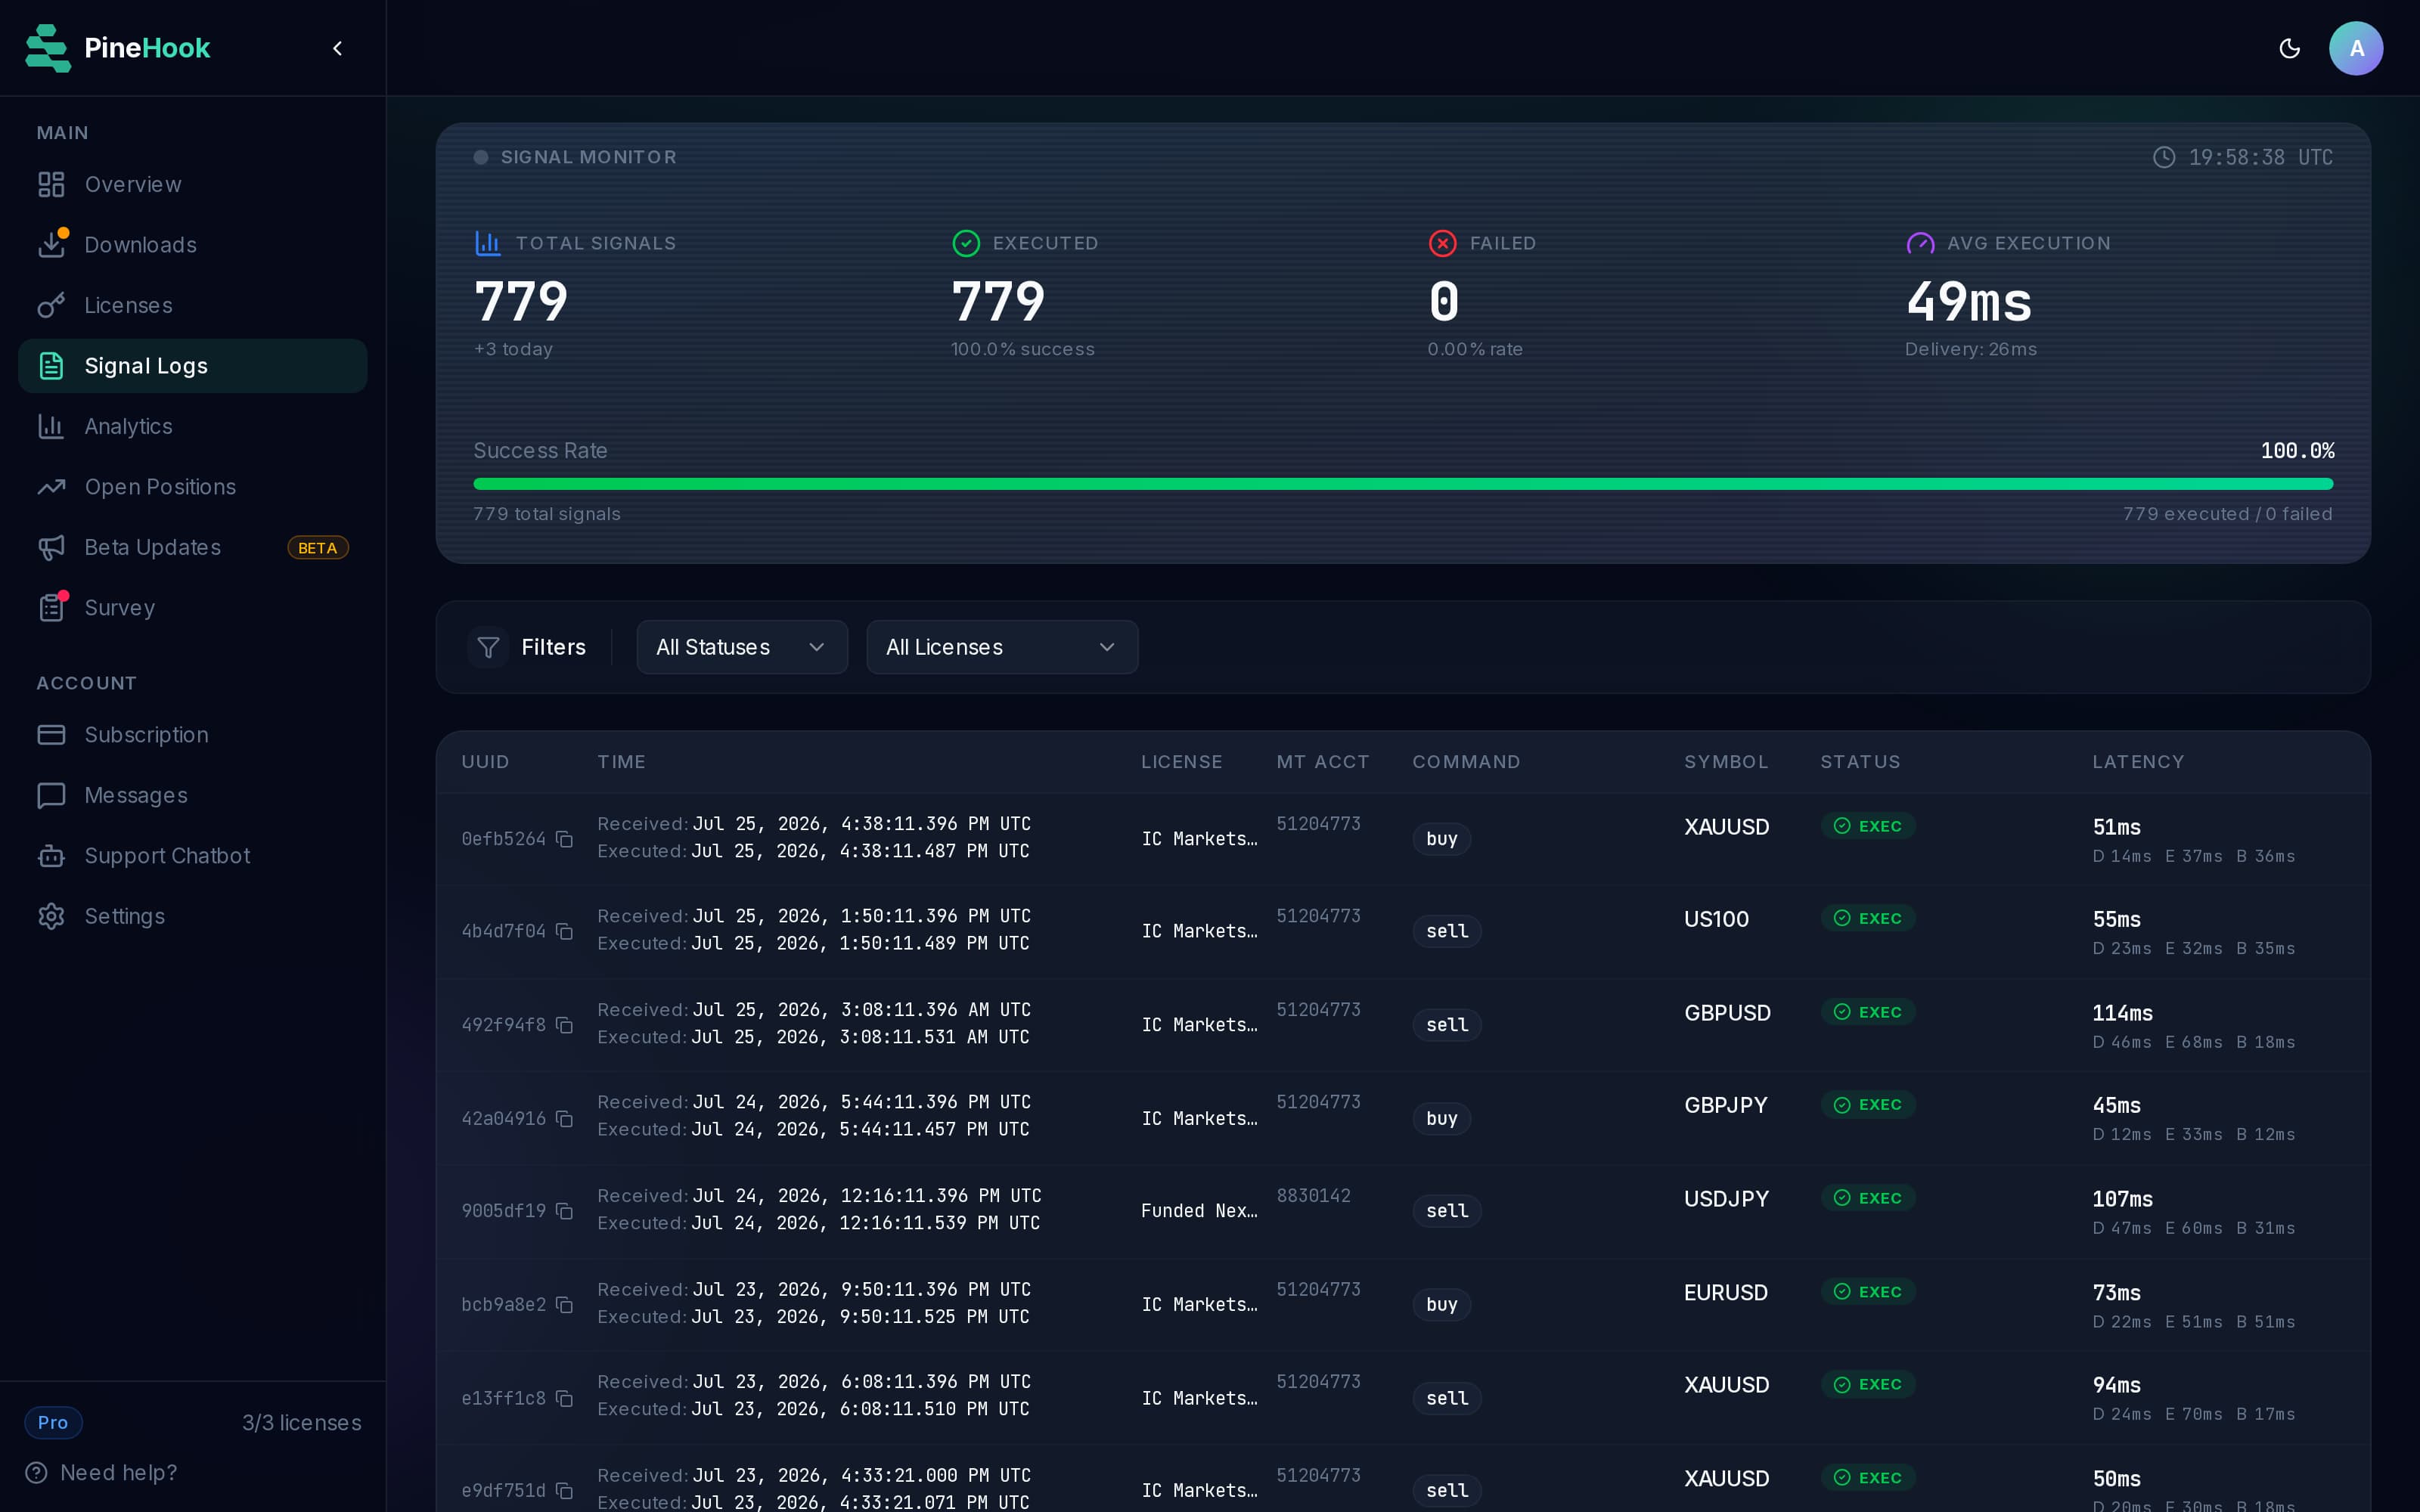Open the All Statuses dropdown

(742, 647)
